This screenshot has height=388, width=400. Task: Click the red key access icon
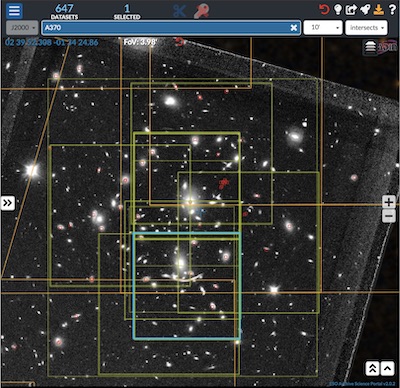tap(201, 11)
